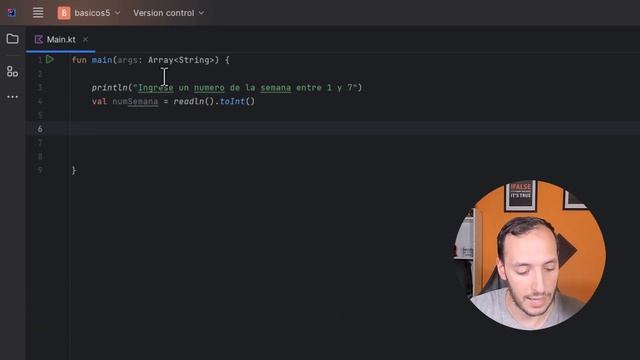Click the word 'Ingrese' in the string
The height and width of the screenshot is (360, 640).
(x=156, y=87)
